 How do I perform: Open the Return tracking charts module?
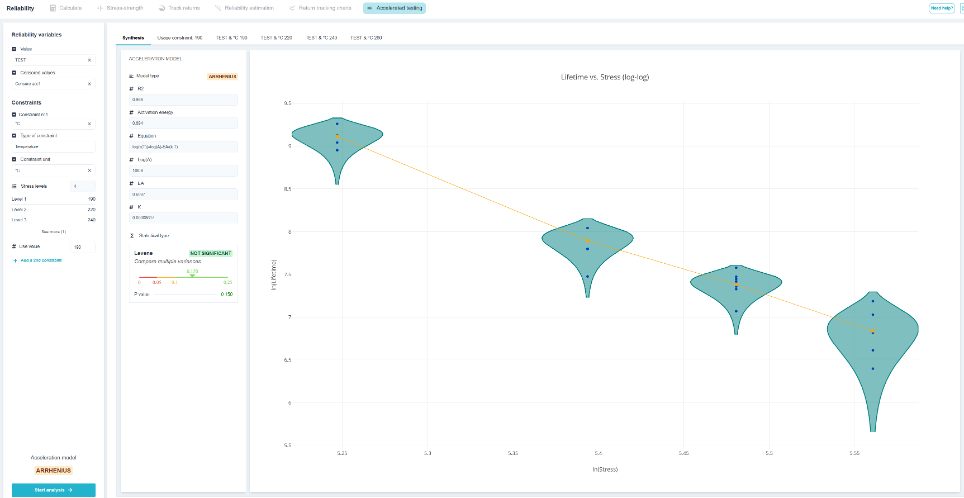point(320,8)
